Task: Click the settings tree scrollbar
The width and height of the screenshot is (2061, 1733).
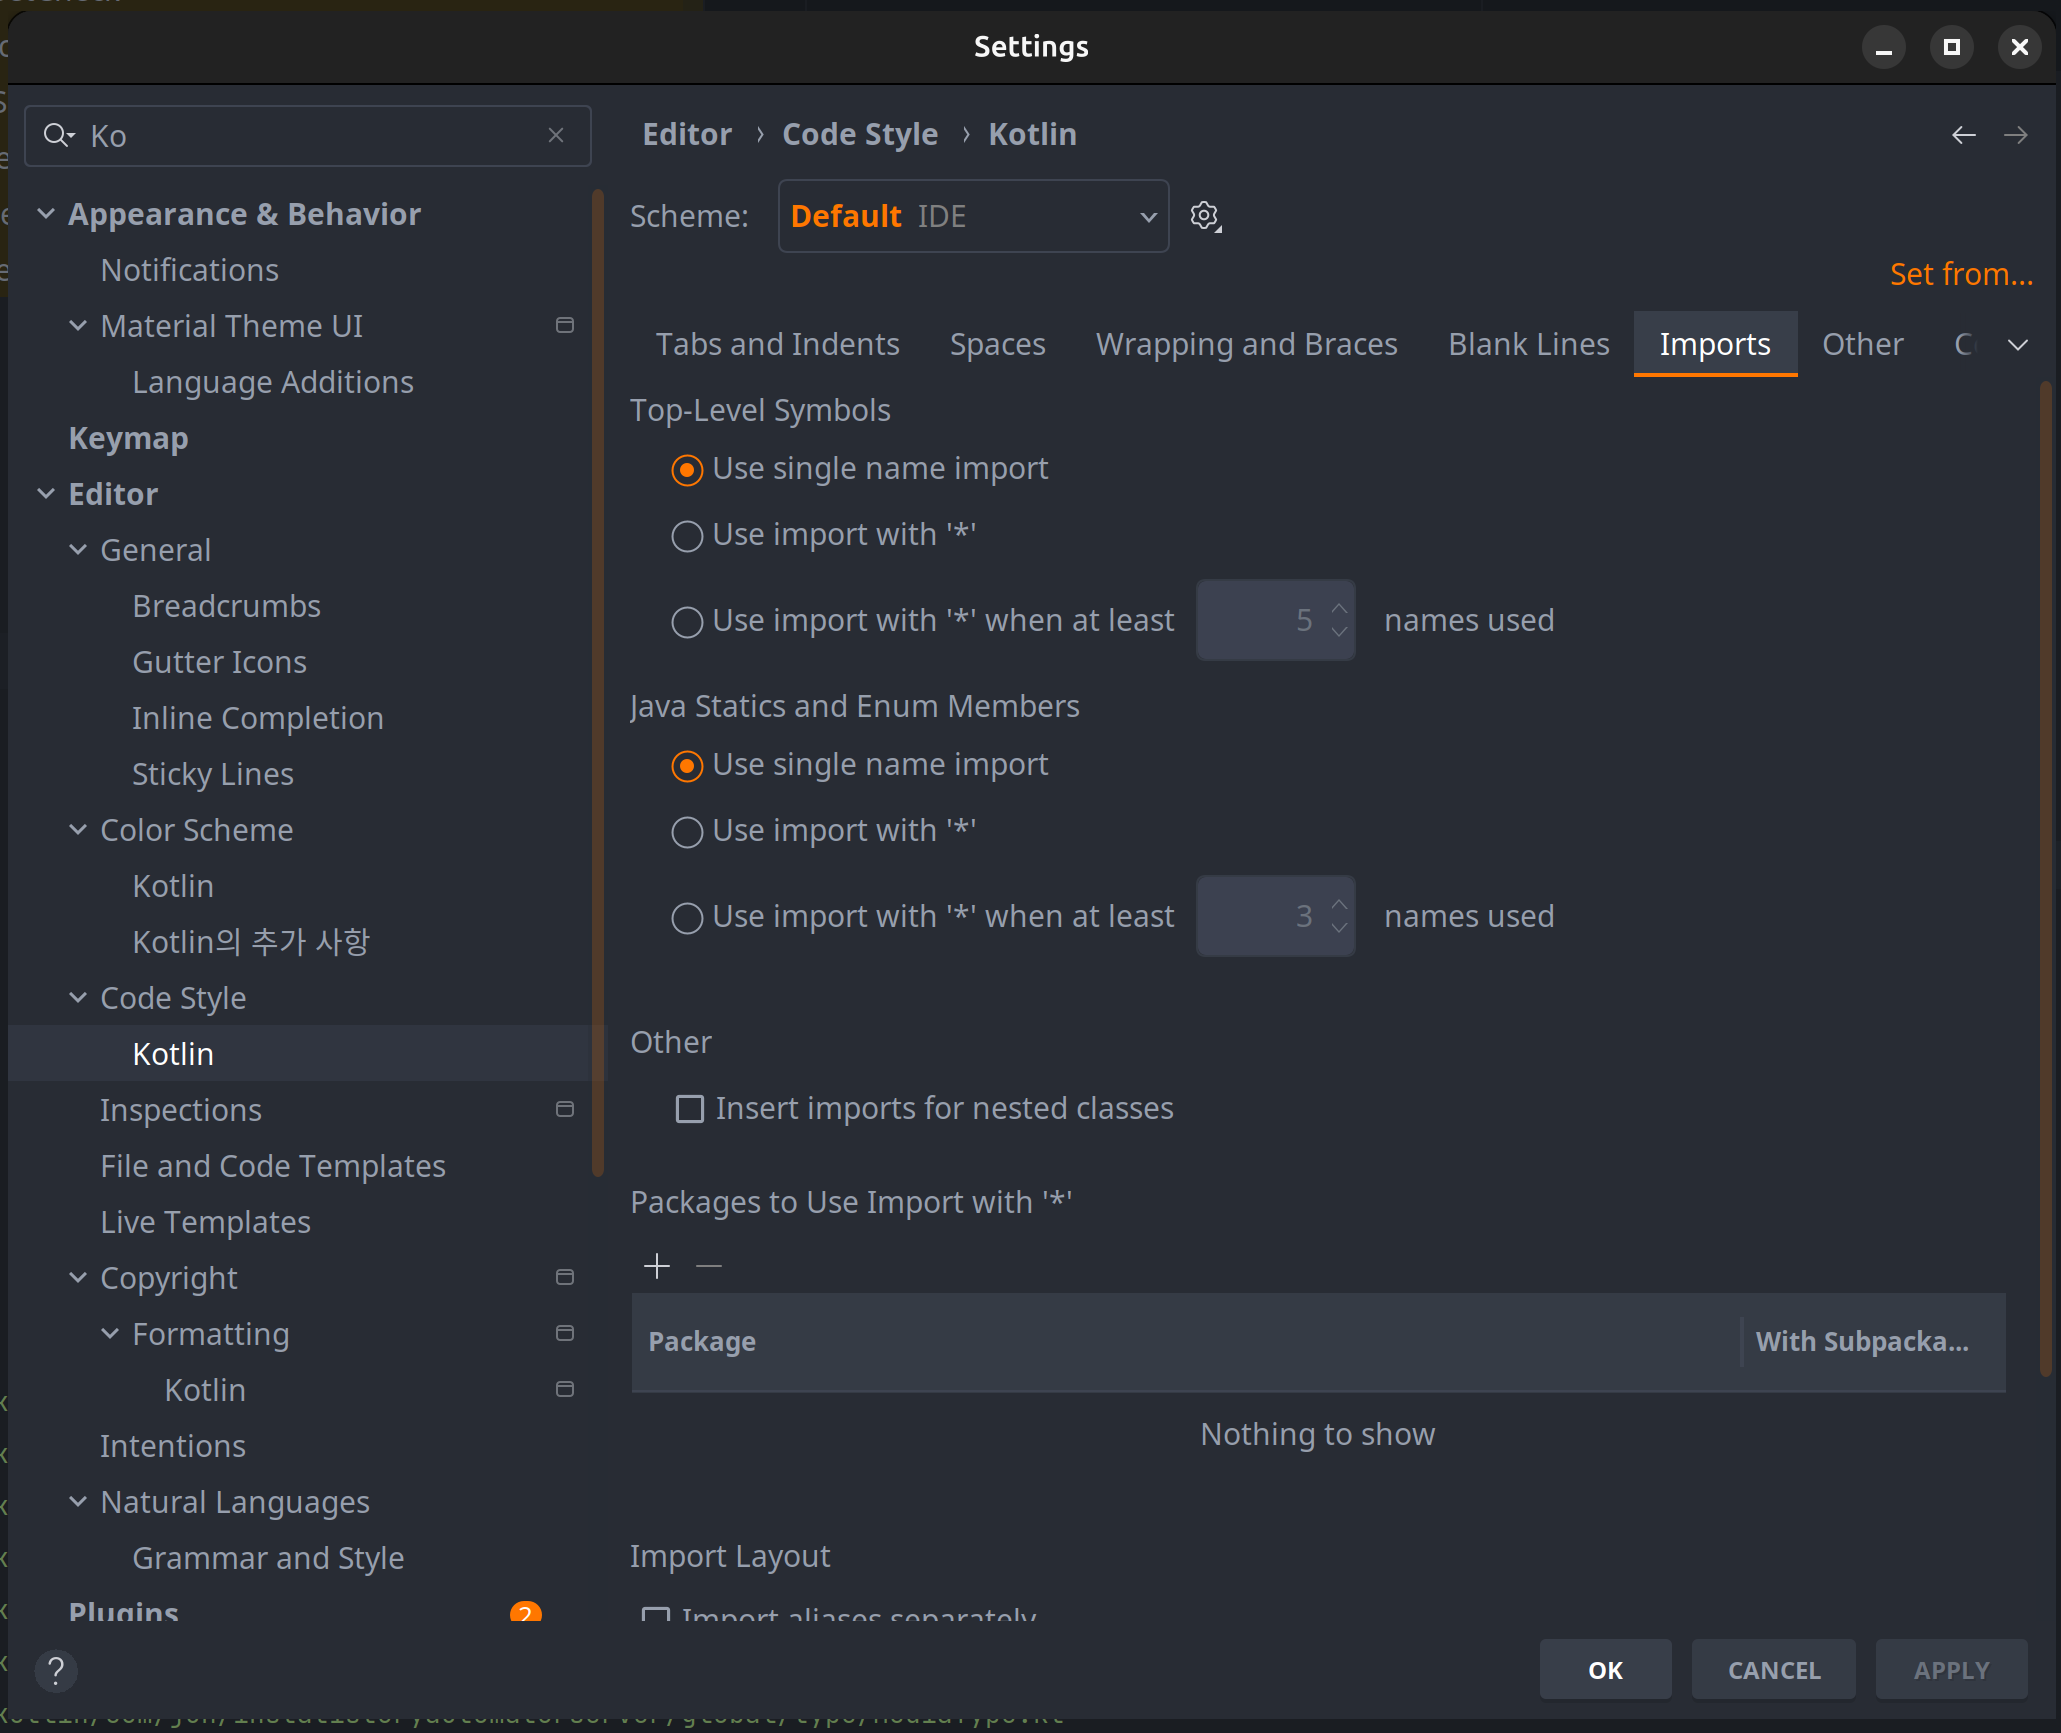Action: [598, 685]
